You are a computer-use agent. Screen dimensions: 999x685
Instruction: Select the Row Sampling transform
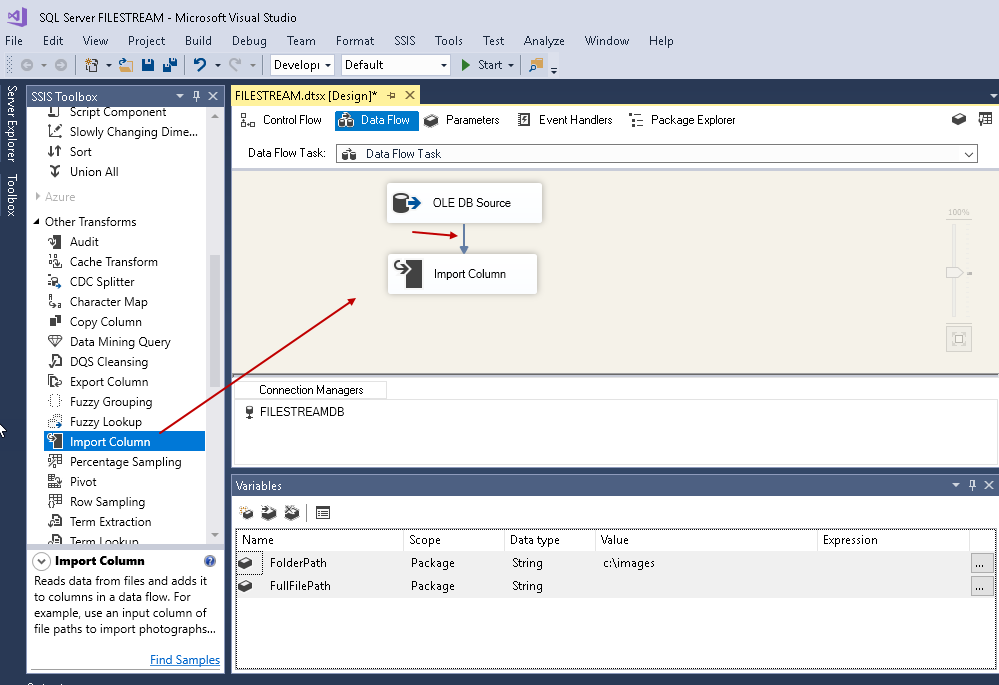107,502
